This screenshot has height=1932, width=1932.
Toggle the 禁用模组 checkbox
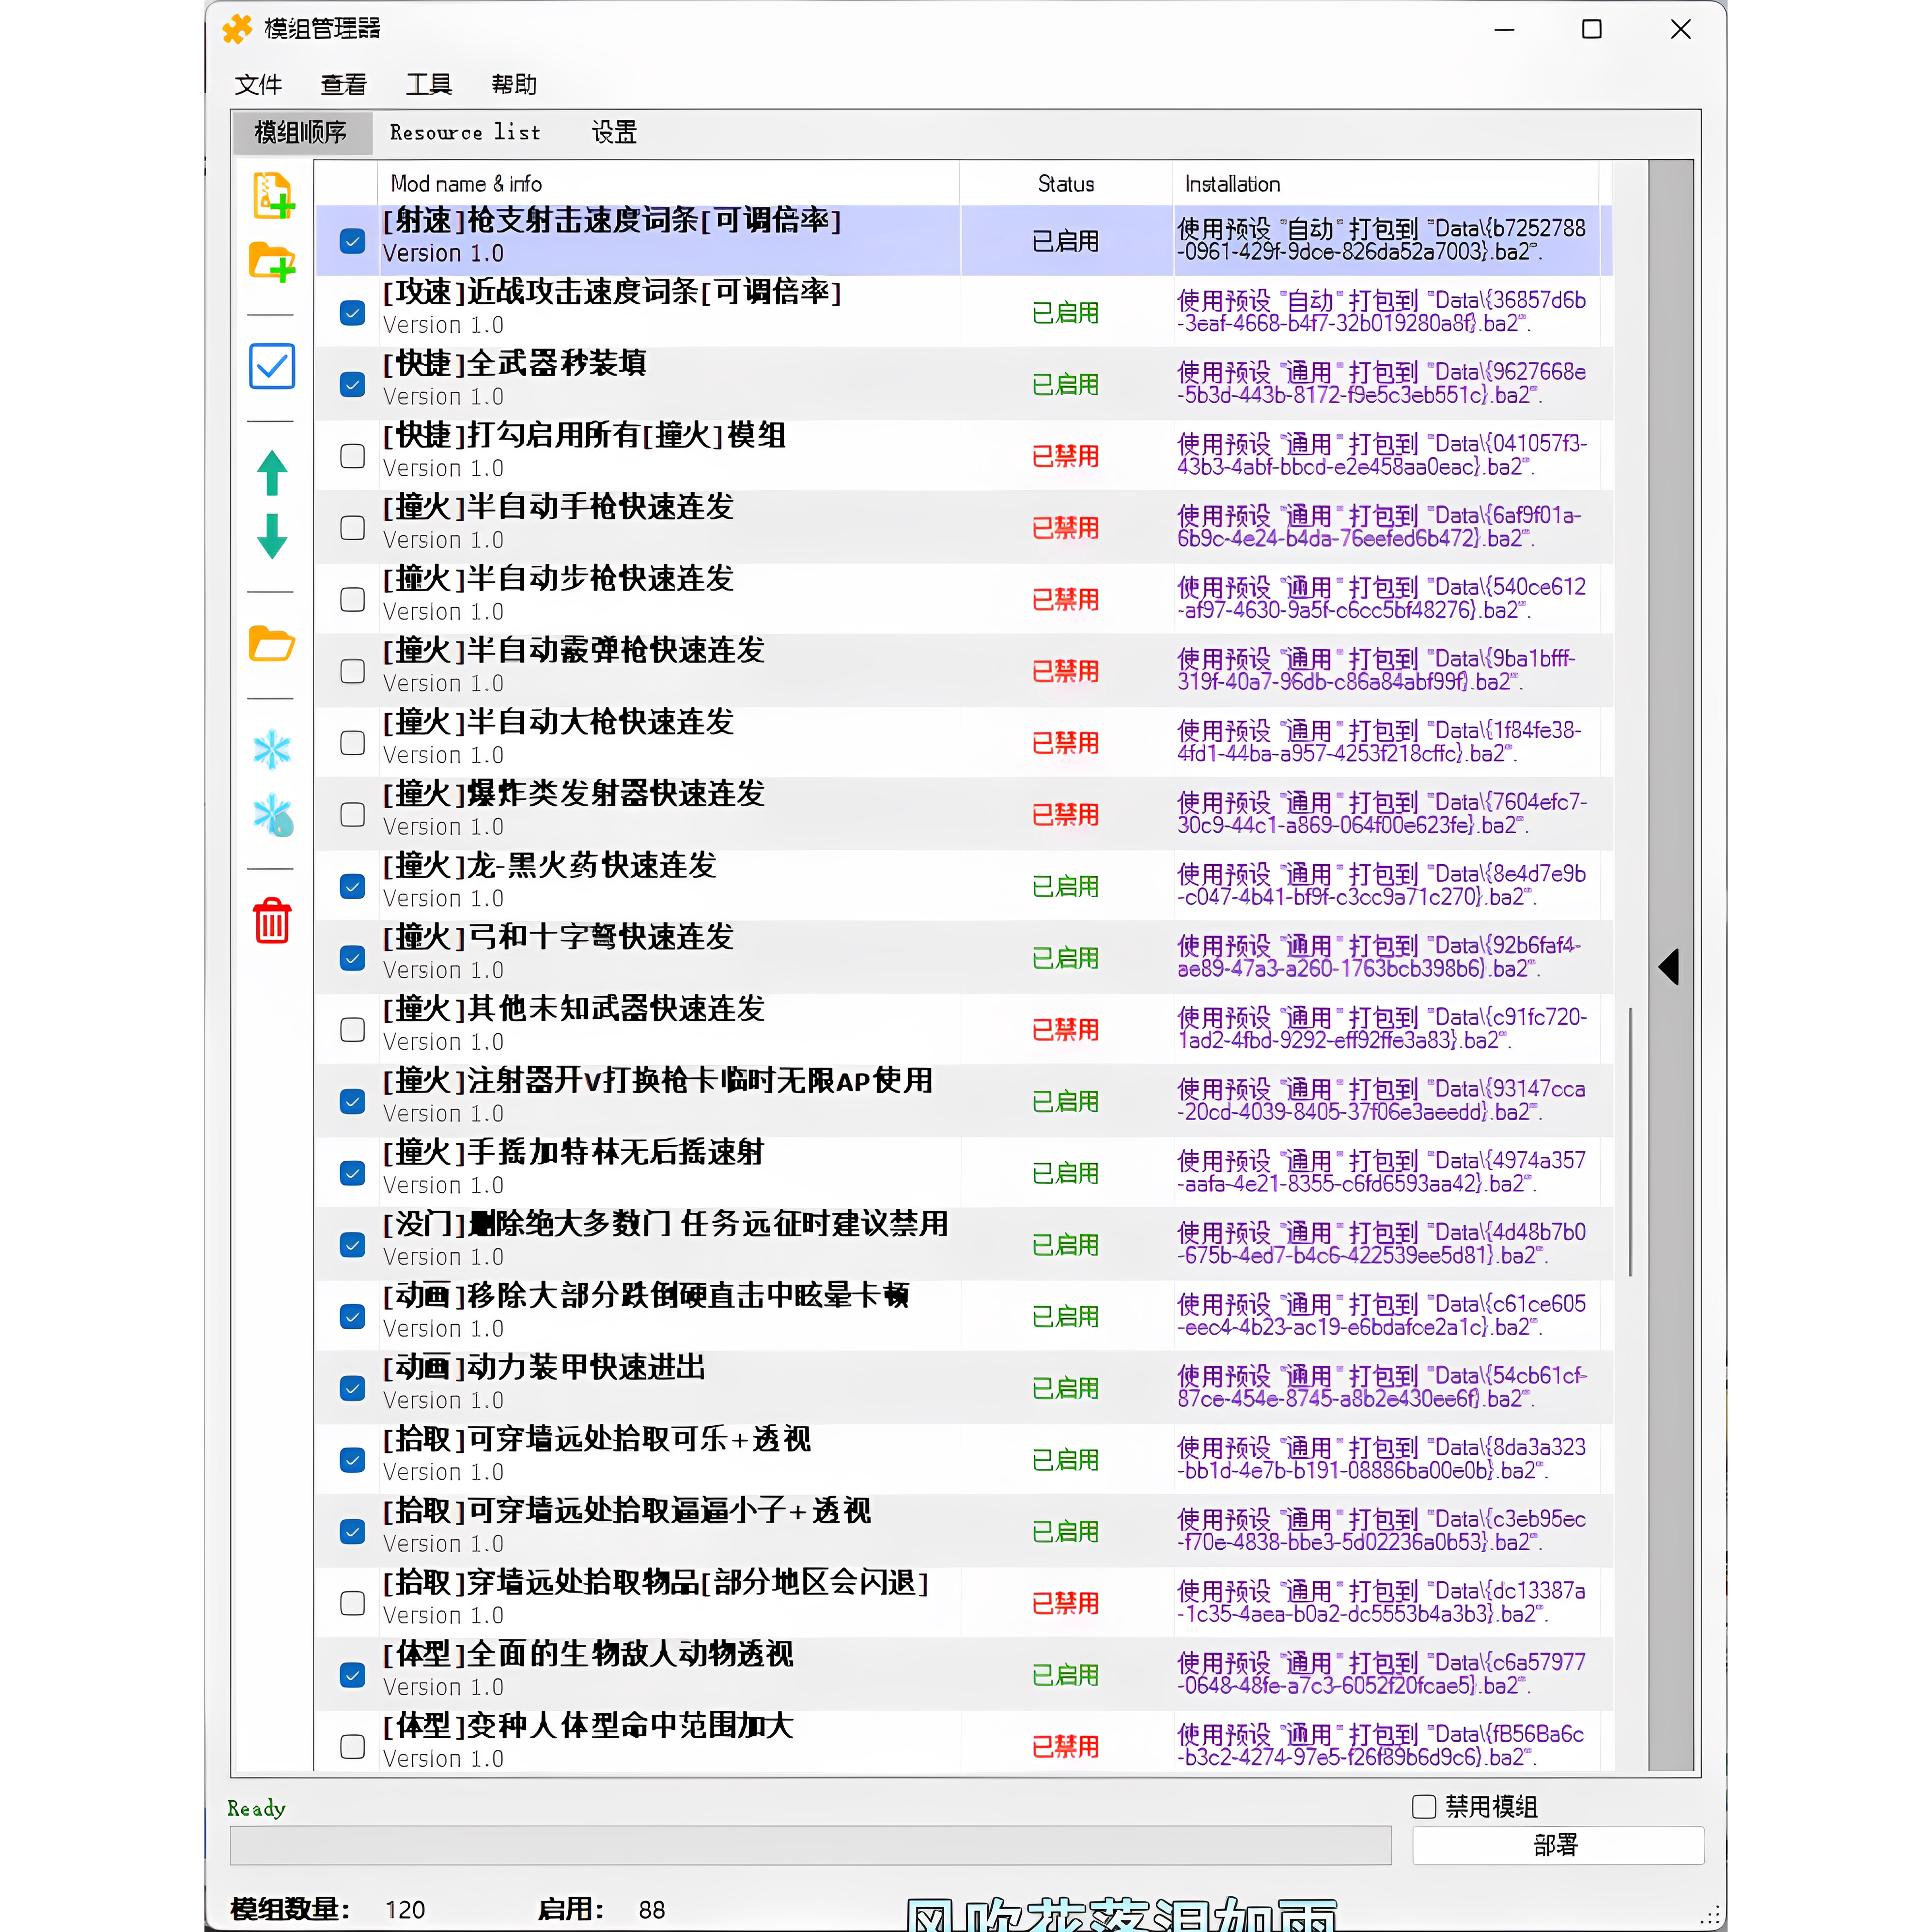pos(1424,1806)
